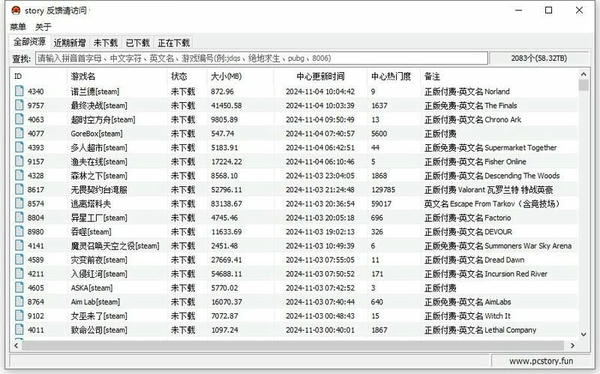Click the horizontal scrollbar left arrow
Viewport: 600px width, 374px height.
[16, 345]
